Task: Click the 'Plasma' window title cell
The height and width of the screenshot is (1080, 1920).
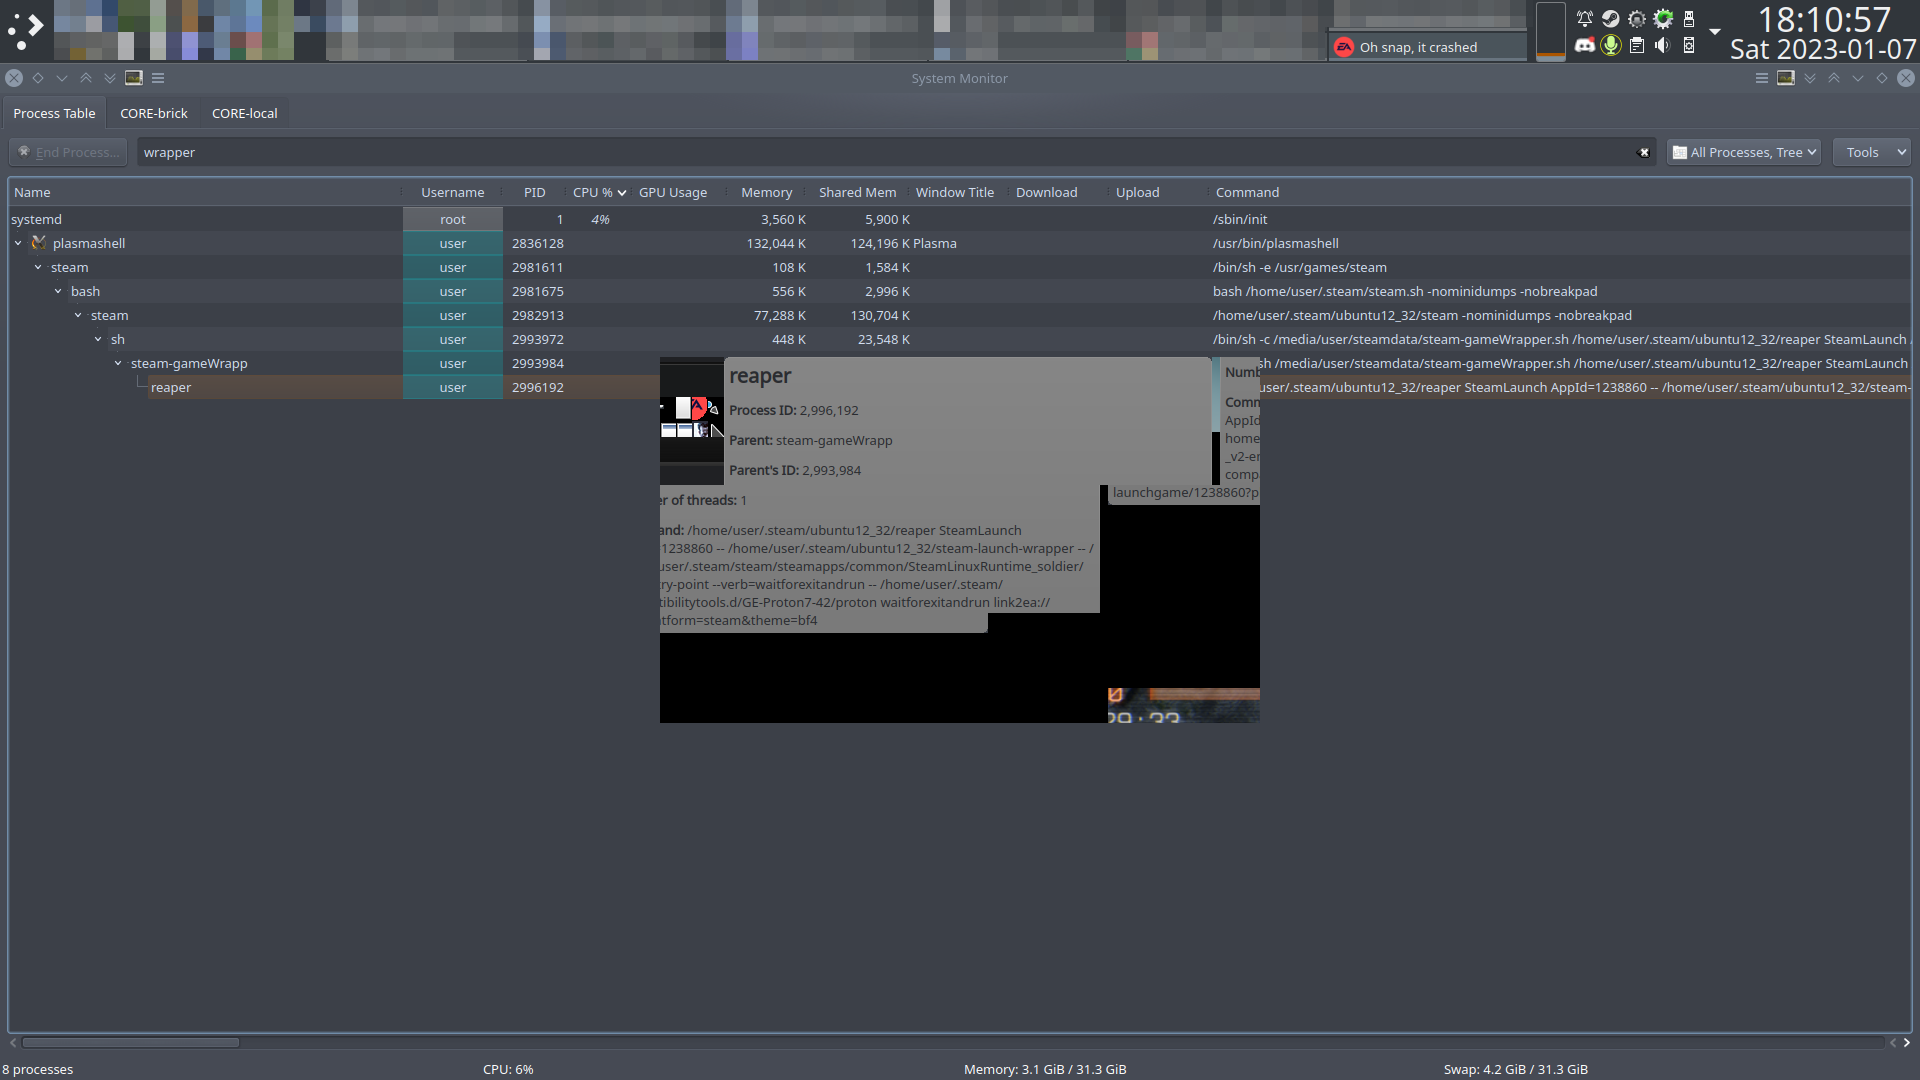Action: pyautogui.click(x=935, y=243)
